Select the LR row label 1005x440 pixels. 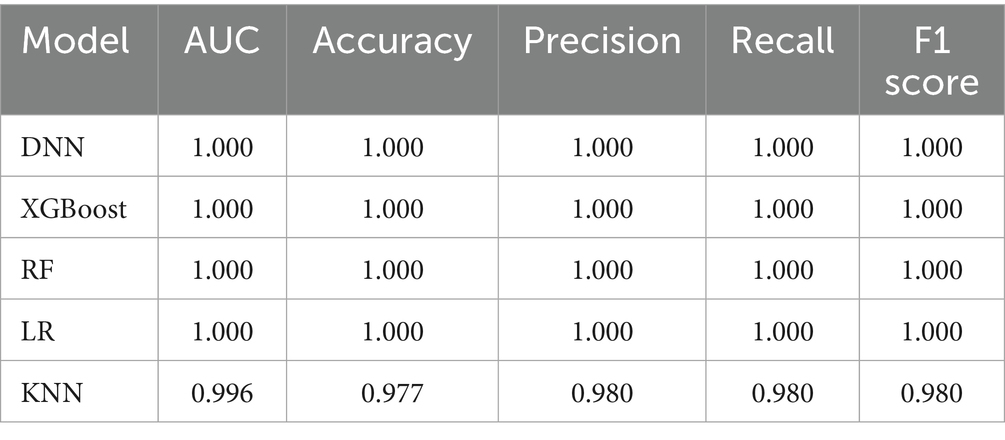point(38,332)
